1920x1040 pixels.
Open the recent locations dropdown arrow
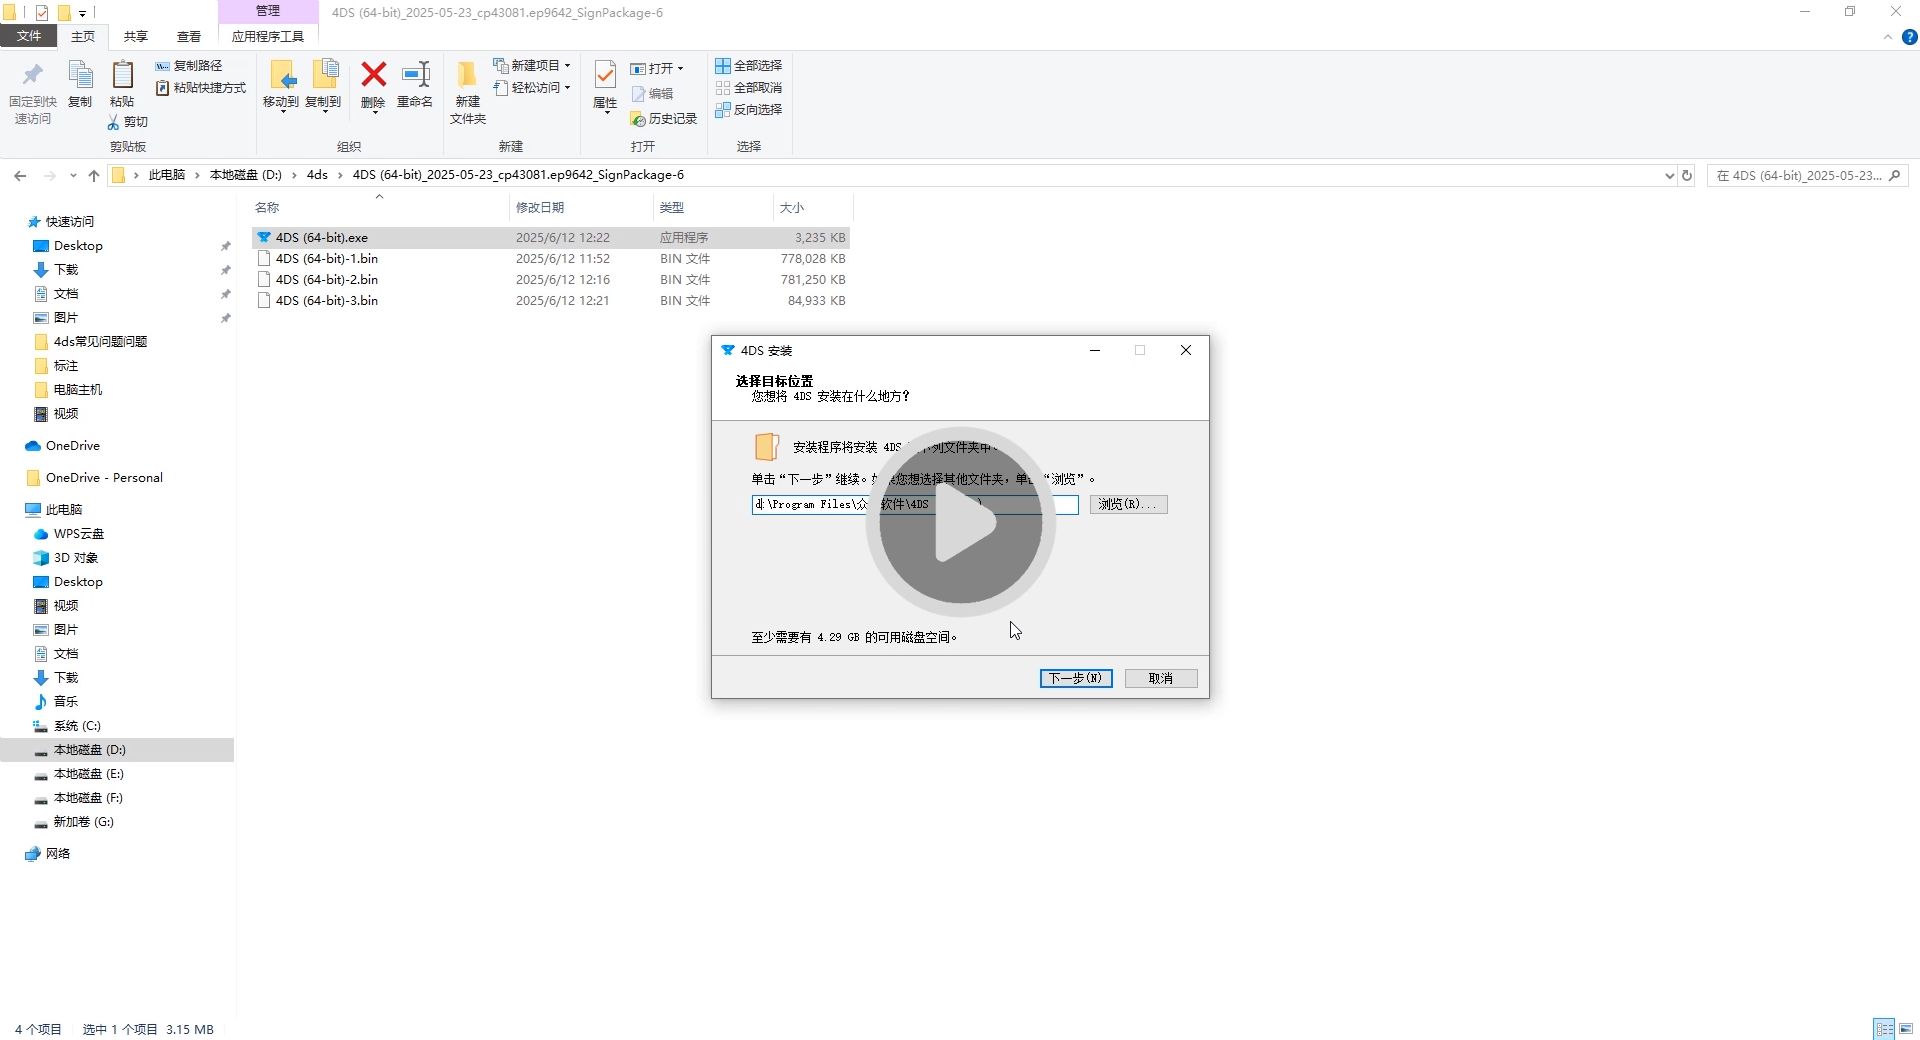pos(73,175)
